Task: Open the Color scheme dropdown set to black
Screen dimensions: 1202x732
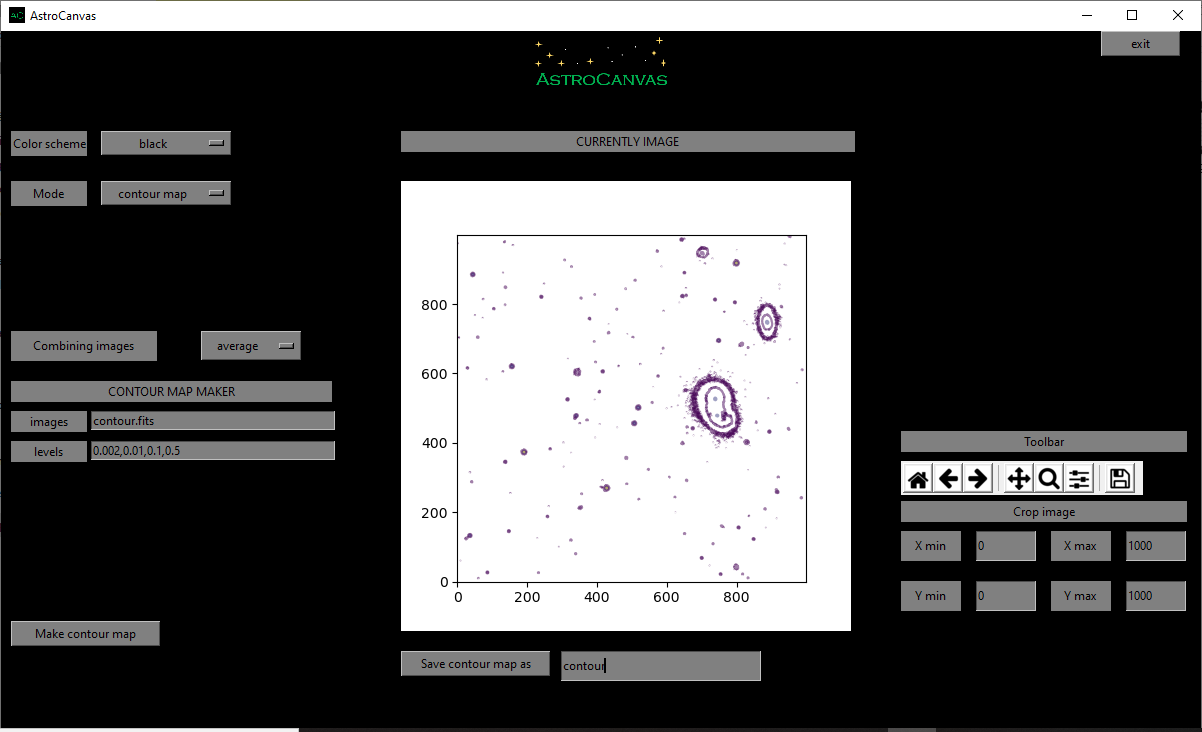Action: pyautogui.click(x=166, y=143)
